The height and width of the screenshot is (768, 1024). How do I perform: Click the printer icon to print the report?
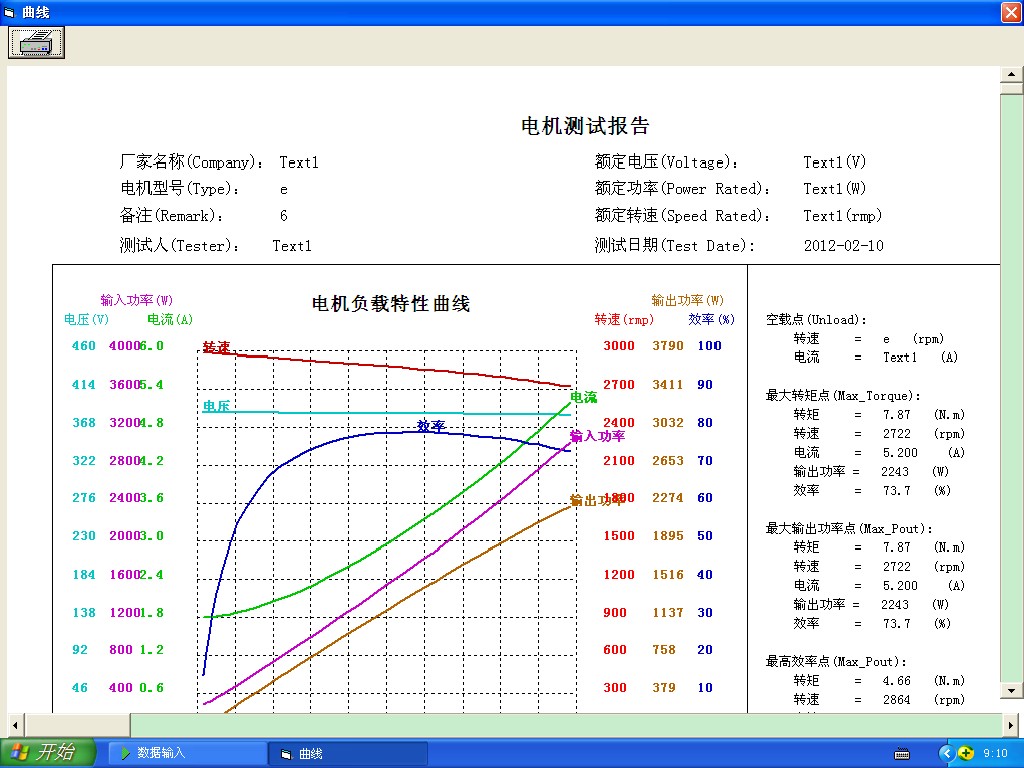[x=35, y=42]
